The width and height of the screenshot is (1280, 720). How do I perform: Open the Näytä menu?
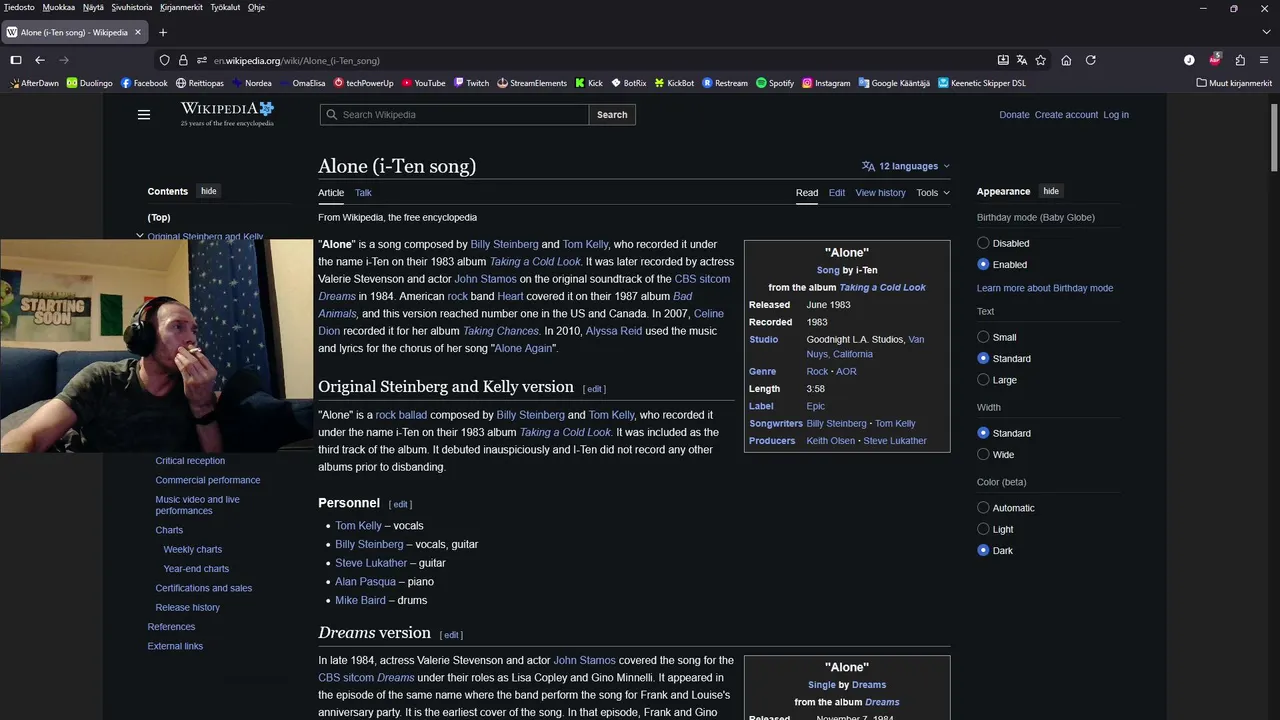pos(93,7)
